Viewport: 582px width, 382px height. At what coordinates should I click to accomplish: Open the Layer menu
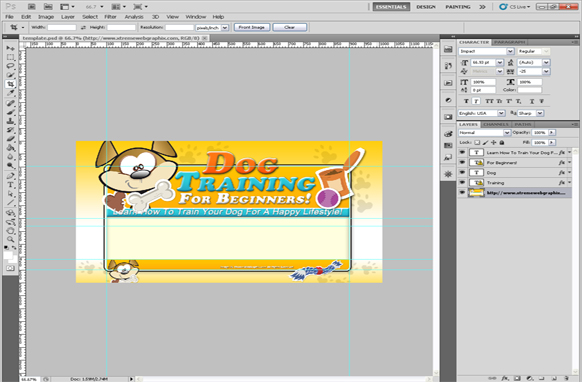68,17
